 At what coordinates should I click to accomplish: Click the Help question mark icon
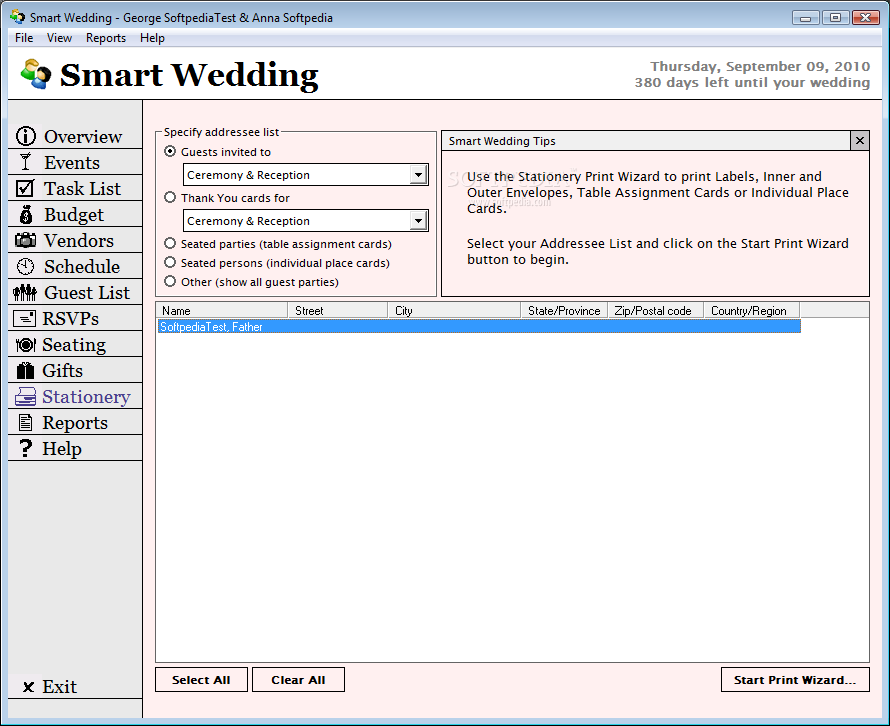(26, 448)
